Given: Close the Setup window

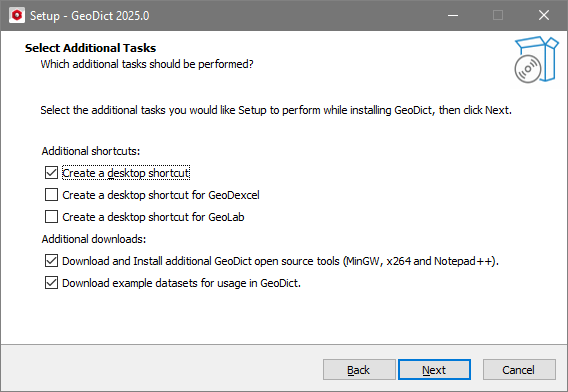Looking at the screenshot, I should coord(544,15).
